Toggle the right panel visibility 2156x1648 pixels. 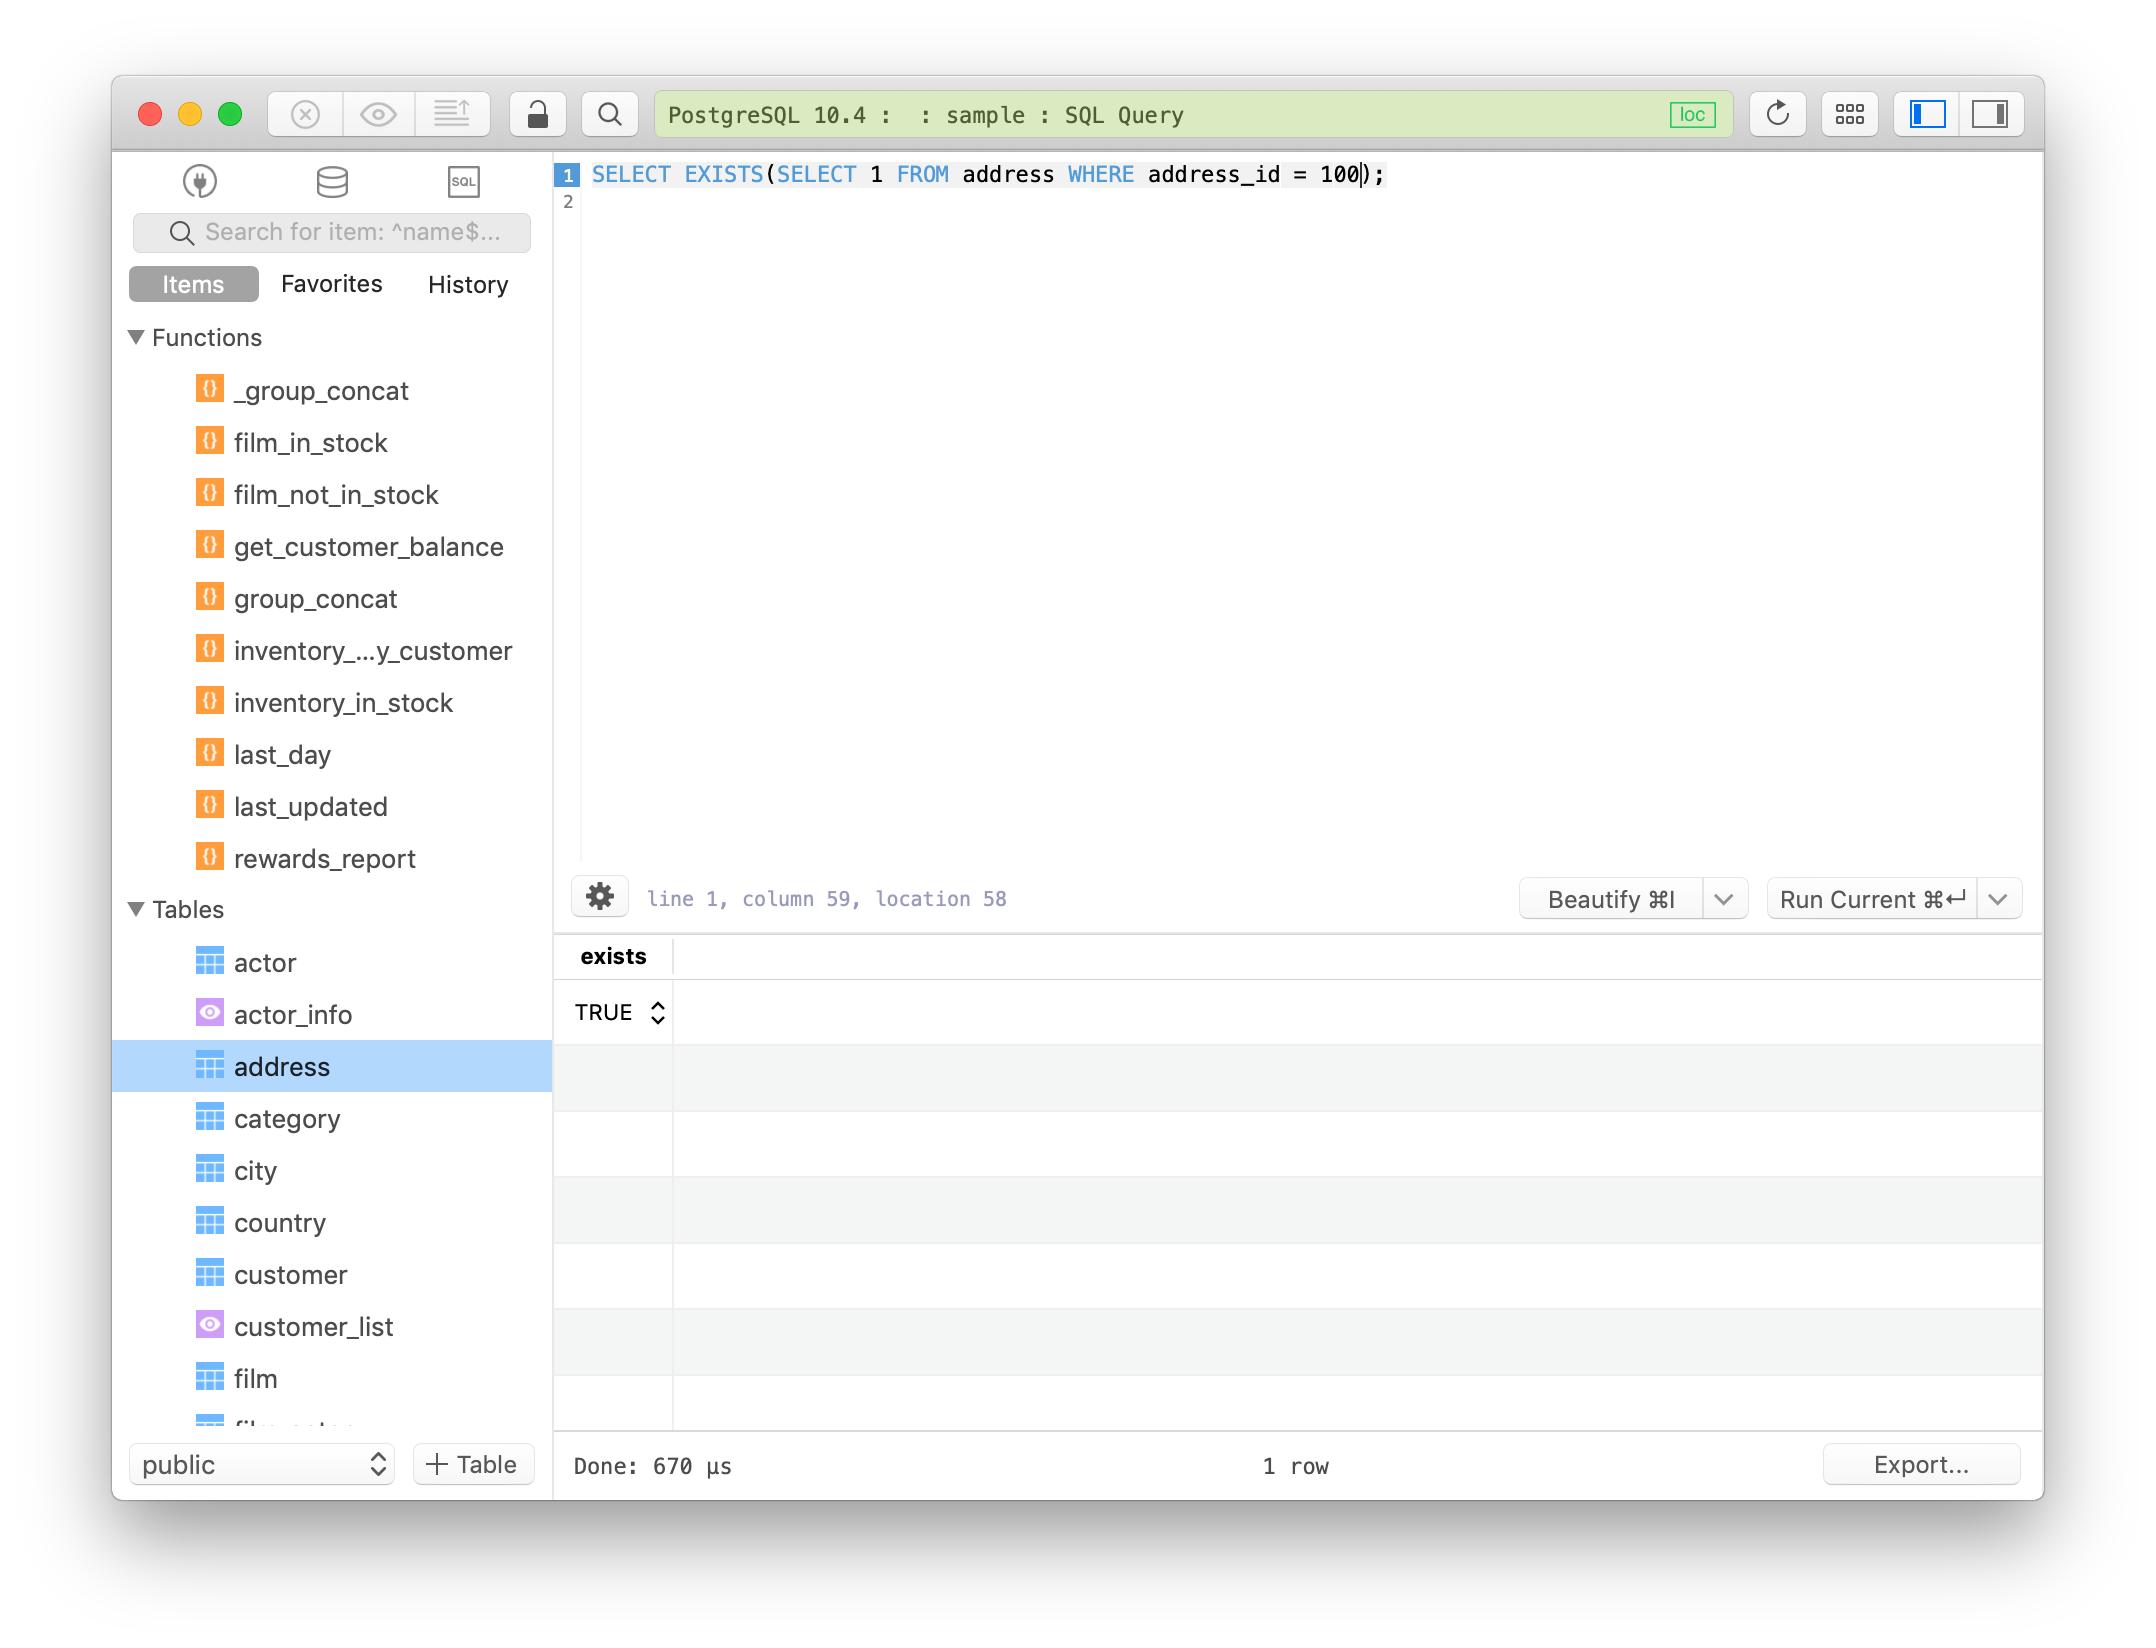[x=1992, y=113]
